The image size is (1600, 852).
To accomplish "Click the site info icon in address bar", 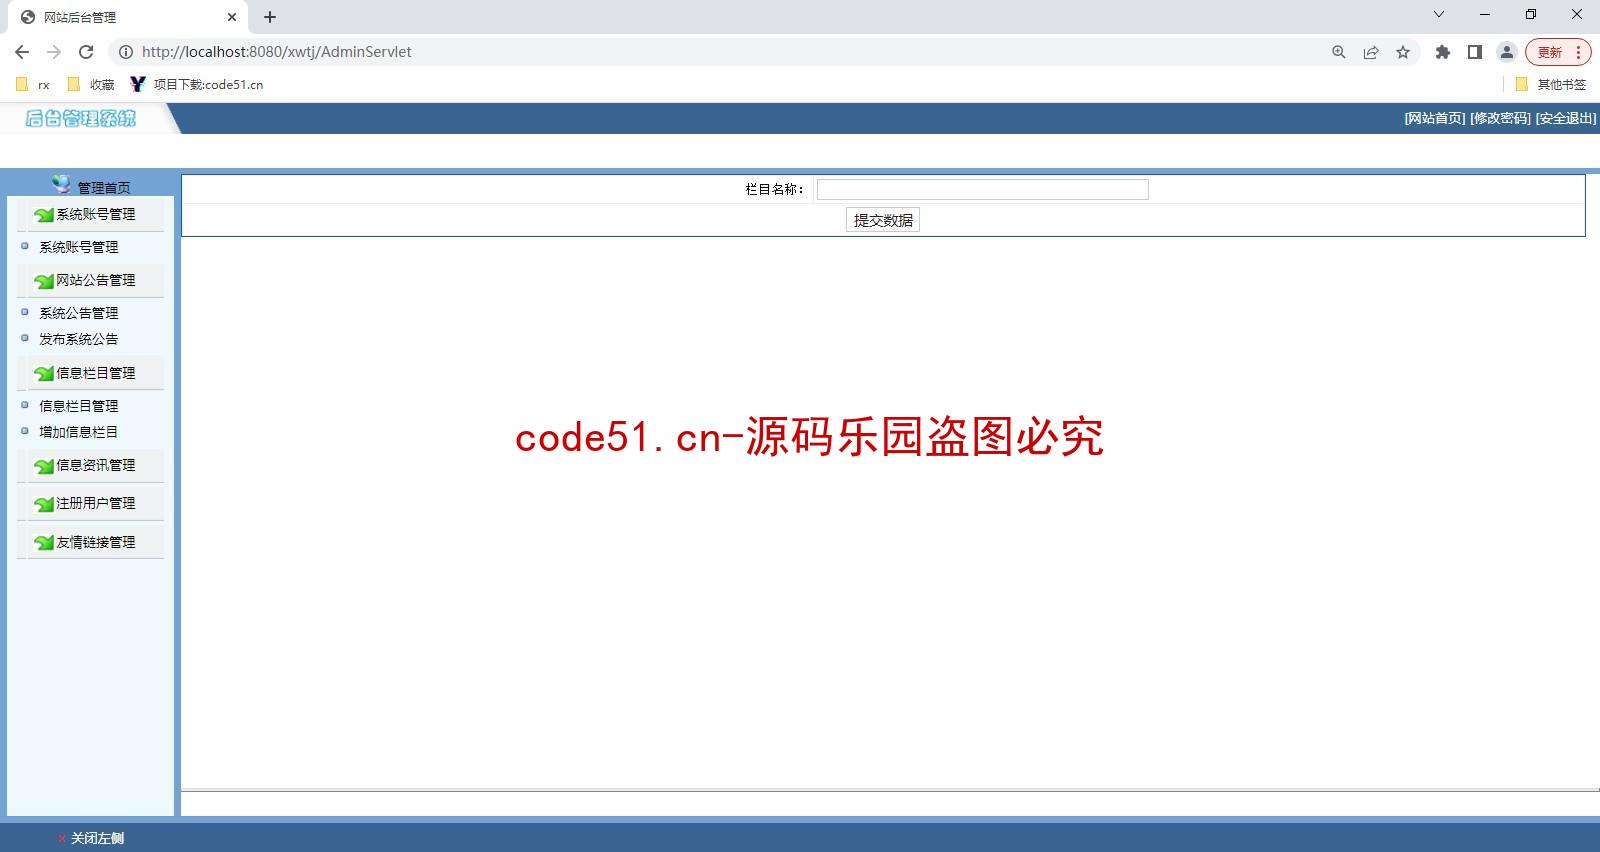I will coord(126,52).
